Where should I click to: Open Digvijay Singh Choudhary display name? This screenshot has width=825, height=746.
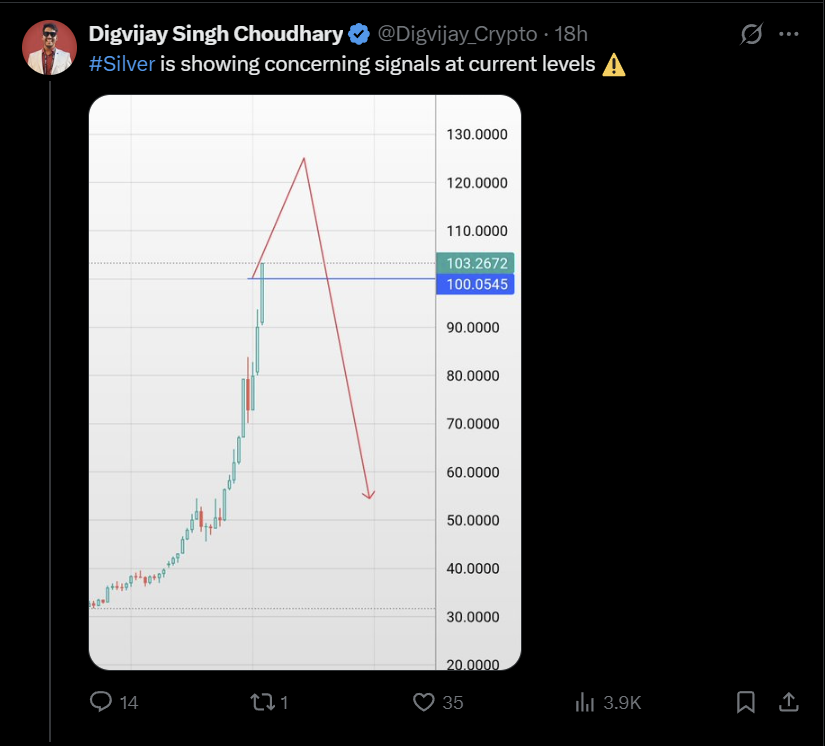tap(216, 34)
